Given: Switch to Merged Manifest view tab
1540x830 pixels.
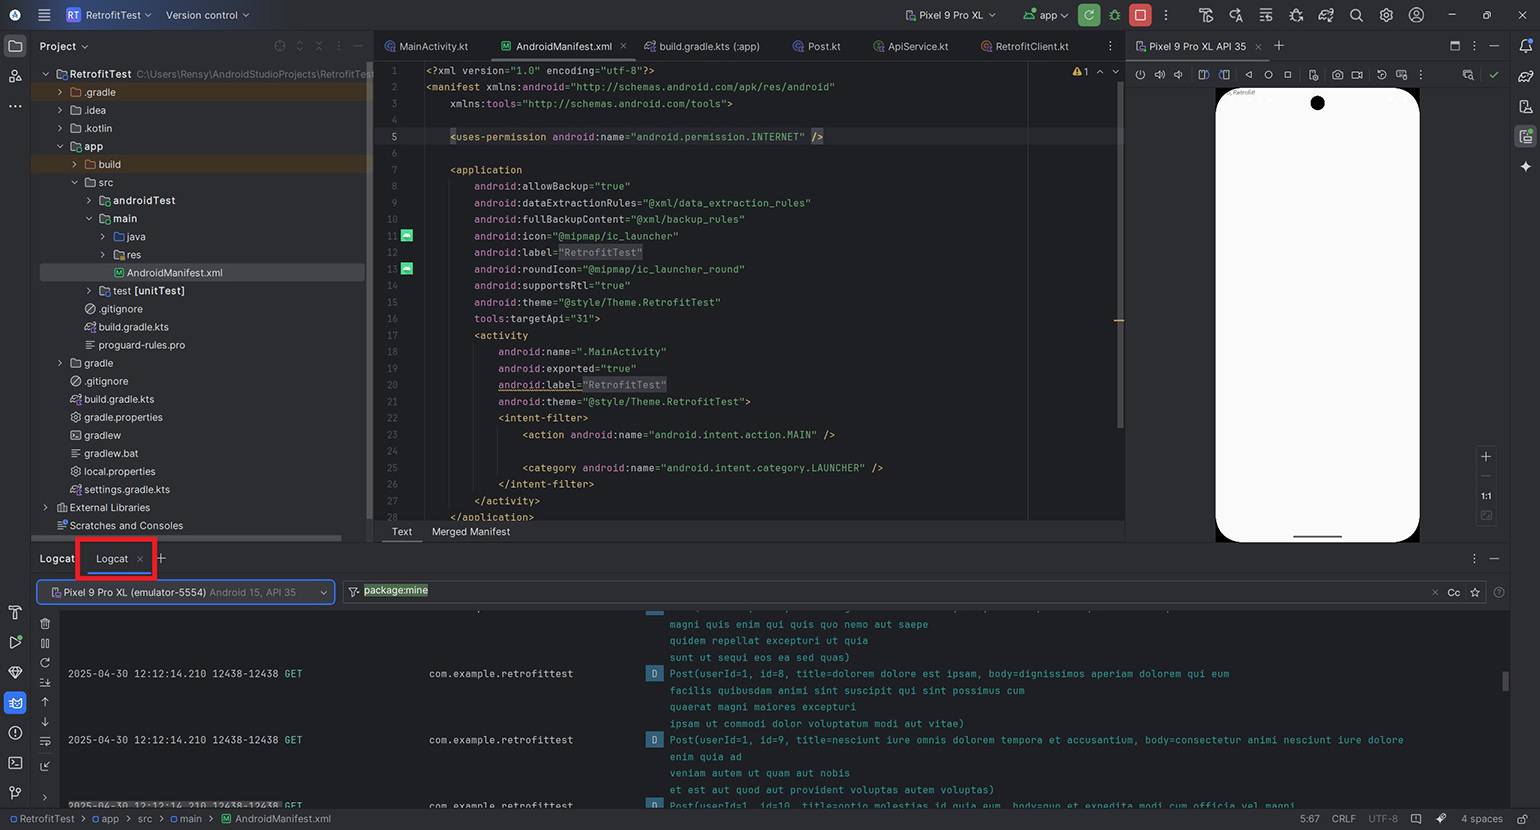Looking at the screenshot, I should pyautogui.click(x=470, y=532).
